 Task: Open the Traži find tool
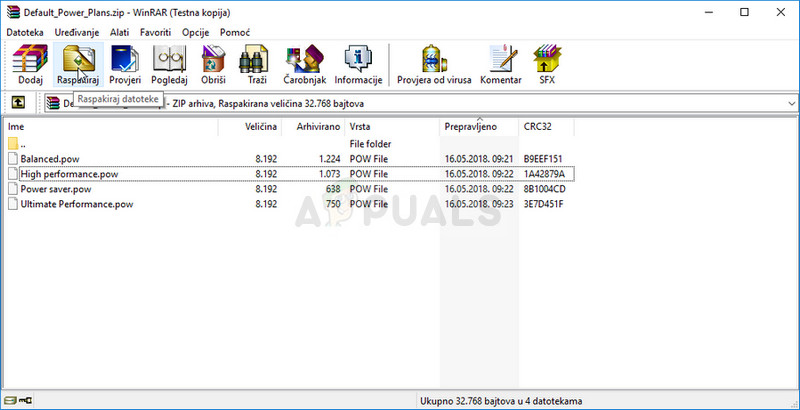pyautogui.click(x=254, y=65)
